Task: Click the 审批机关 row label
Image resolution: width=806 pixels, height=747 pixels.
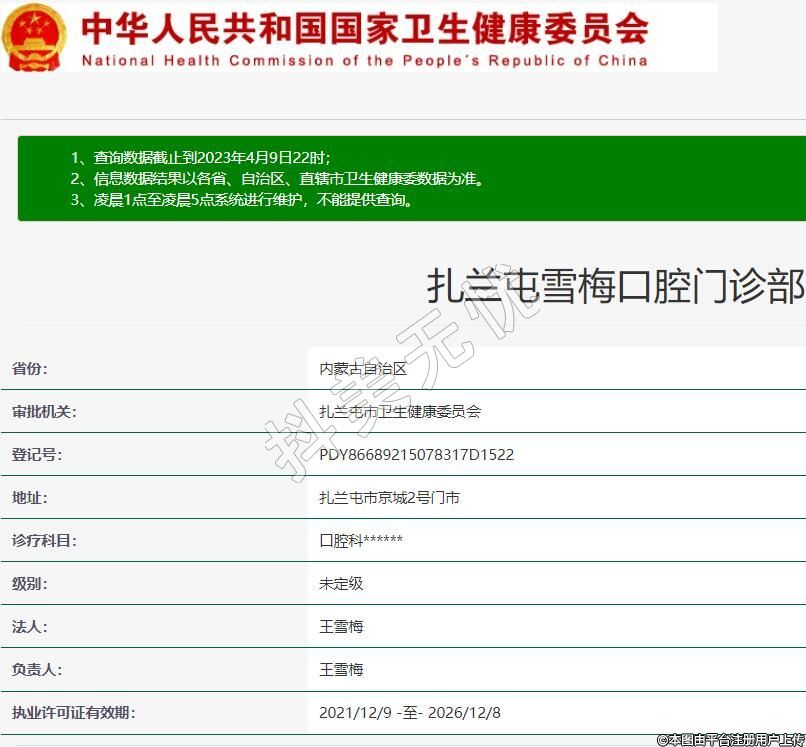Action: (x=44, y=412)
